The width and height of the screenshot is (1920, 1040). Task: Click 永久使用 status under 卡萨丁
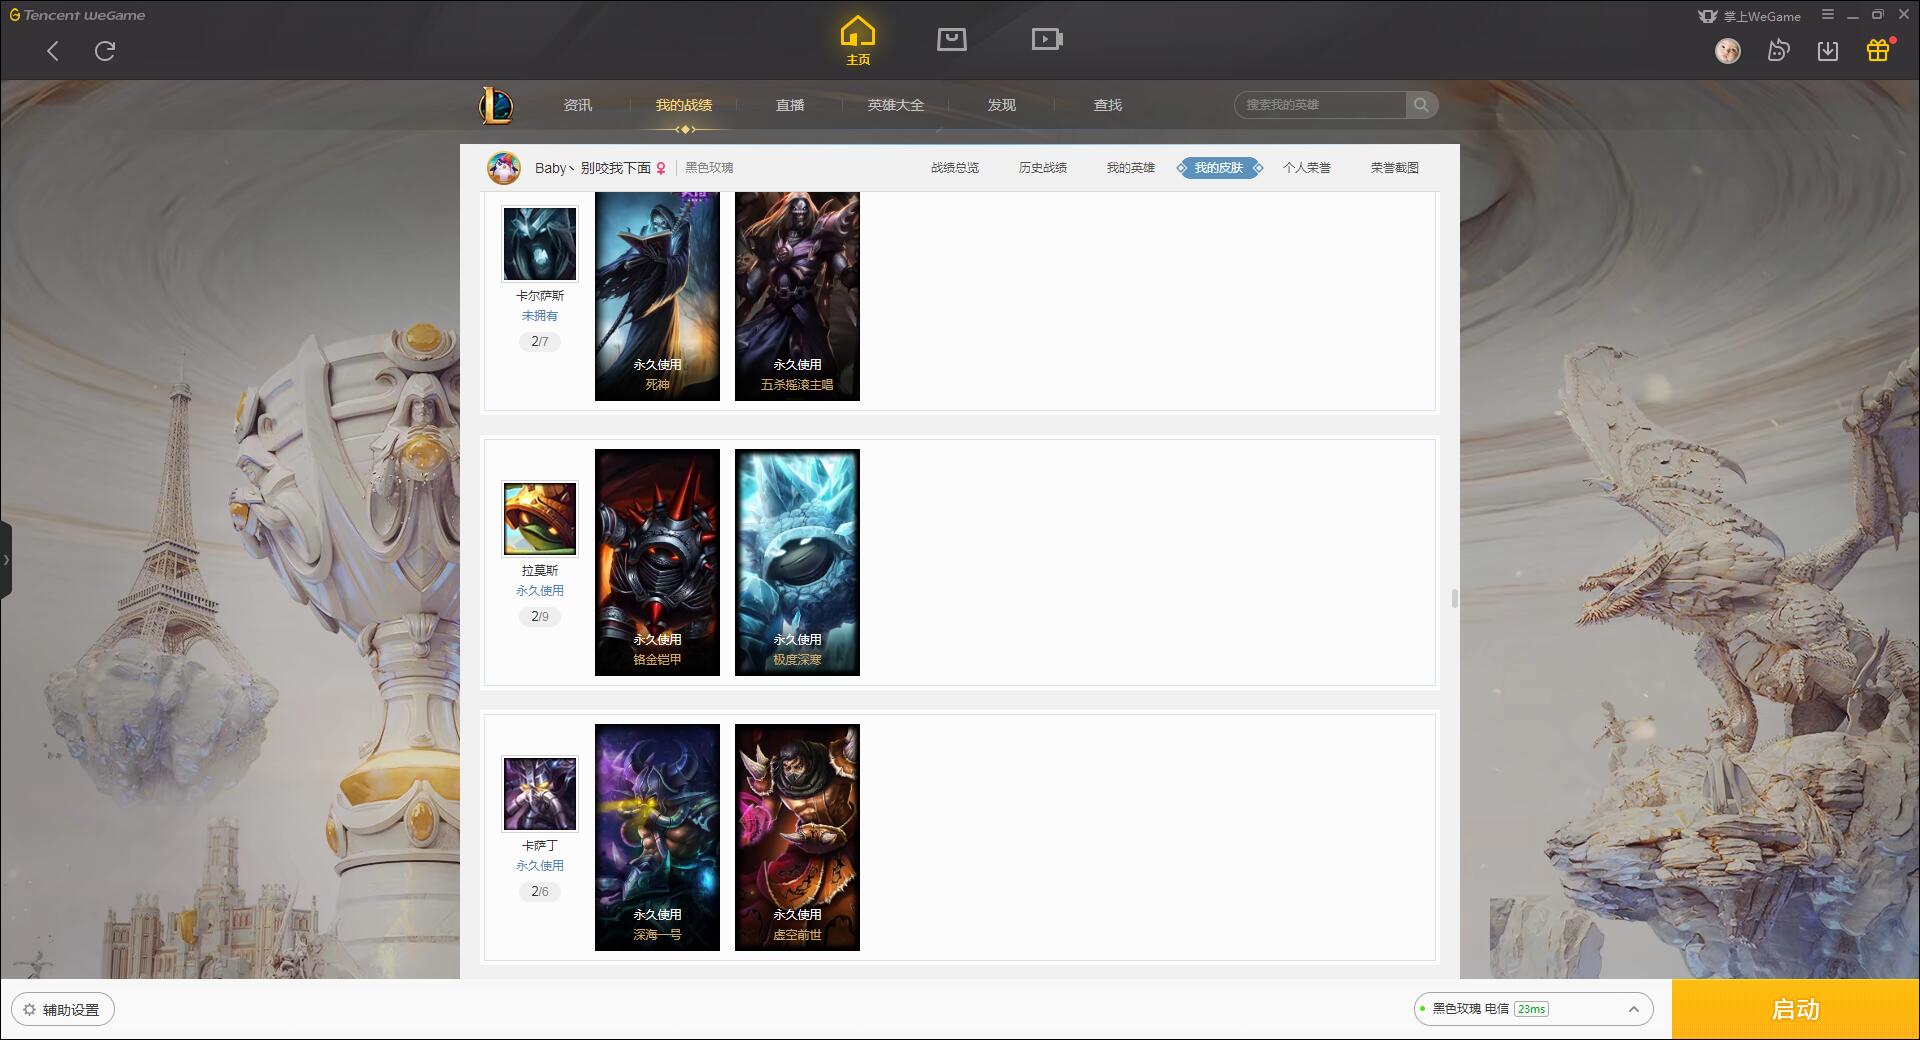[x=540, y=866]
